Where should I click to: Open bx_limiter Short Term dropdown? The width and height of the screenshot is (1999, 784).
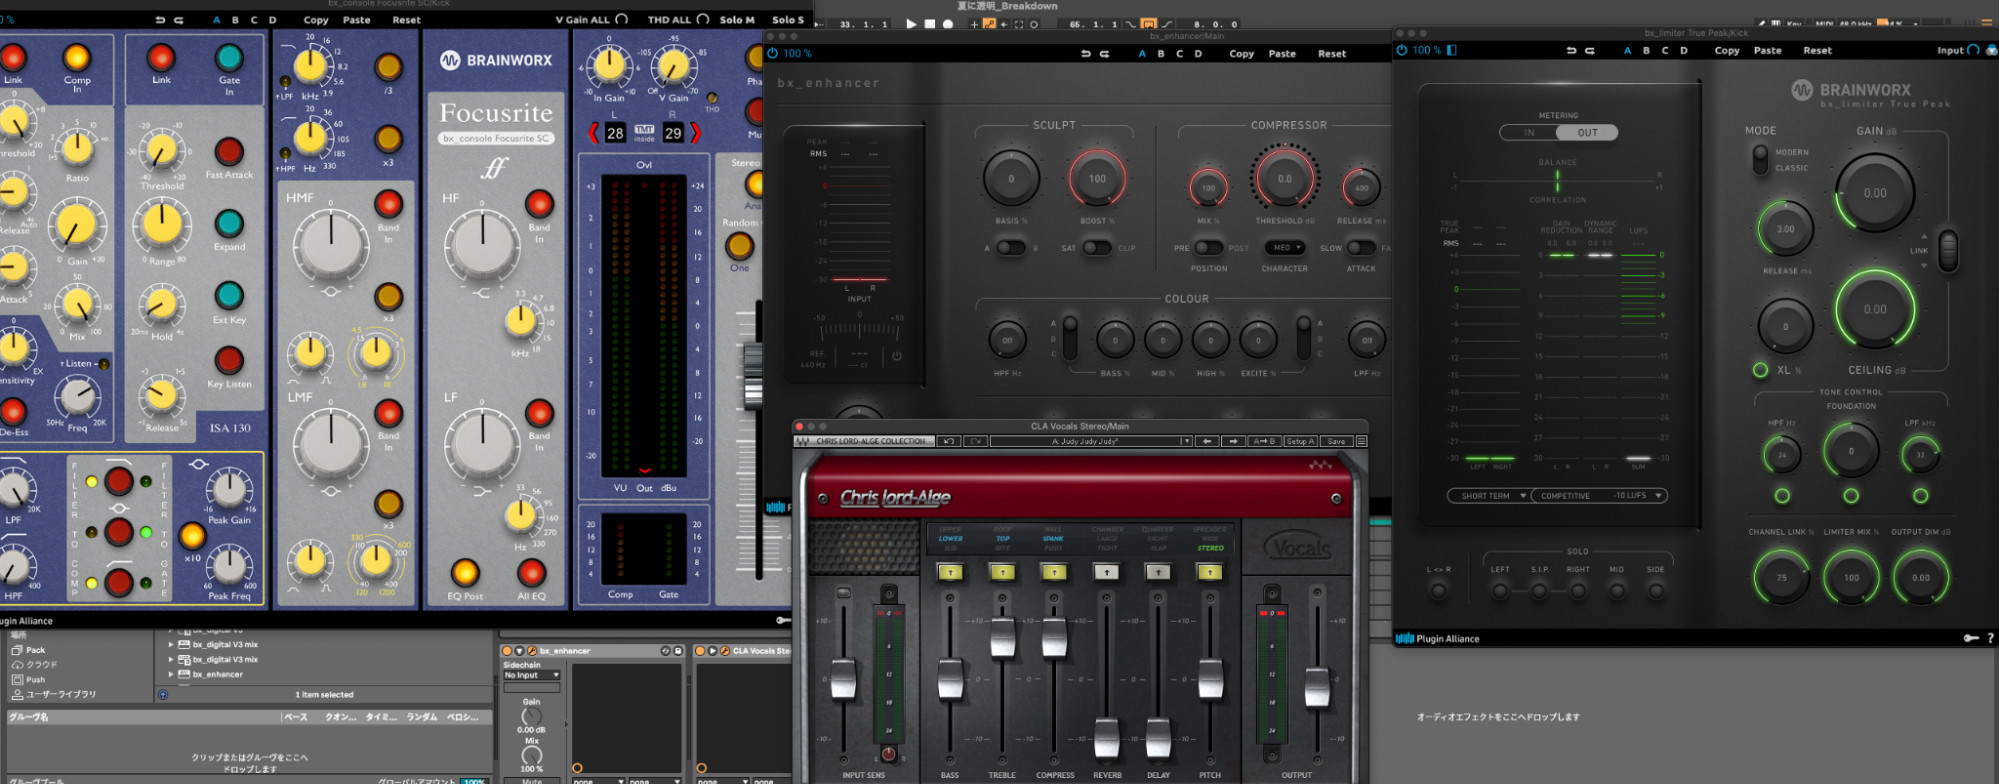[x=1490, y=496]
